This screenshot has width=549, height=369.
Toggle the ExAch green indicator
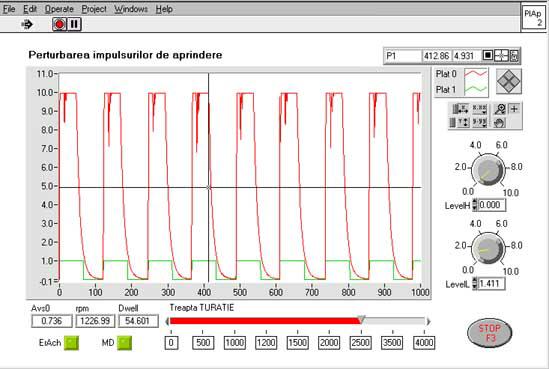pos(71,343)
